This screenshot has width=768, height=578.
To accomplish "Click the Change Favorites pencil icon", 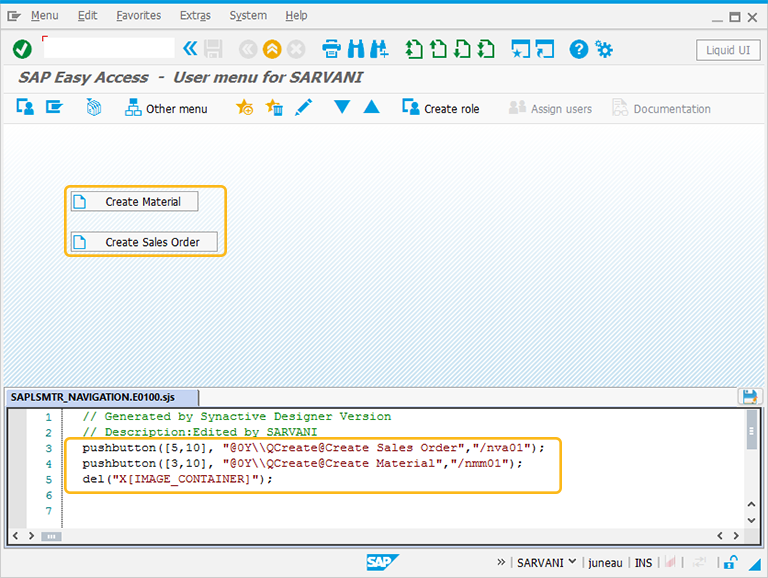I will tap(304, 107).
